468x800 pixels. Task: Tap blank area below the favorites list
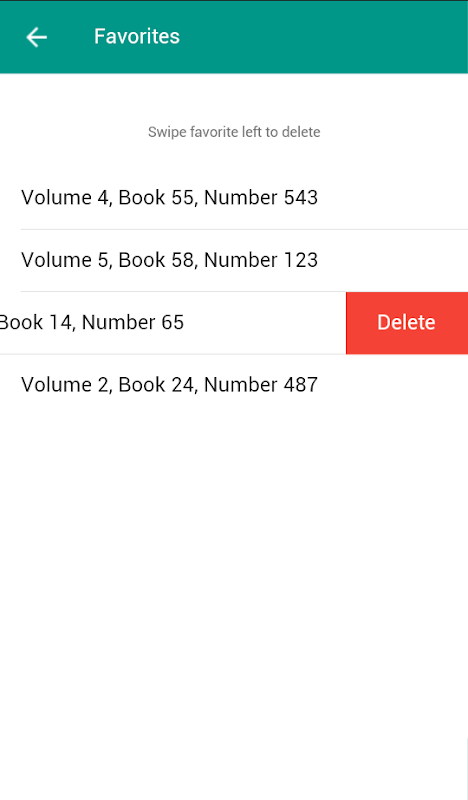tap(234, 587)
